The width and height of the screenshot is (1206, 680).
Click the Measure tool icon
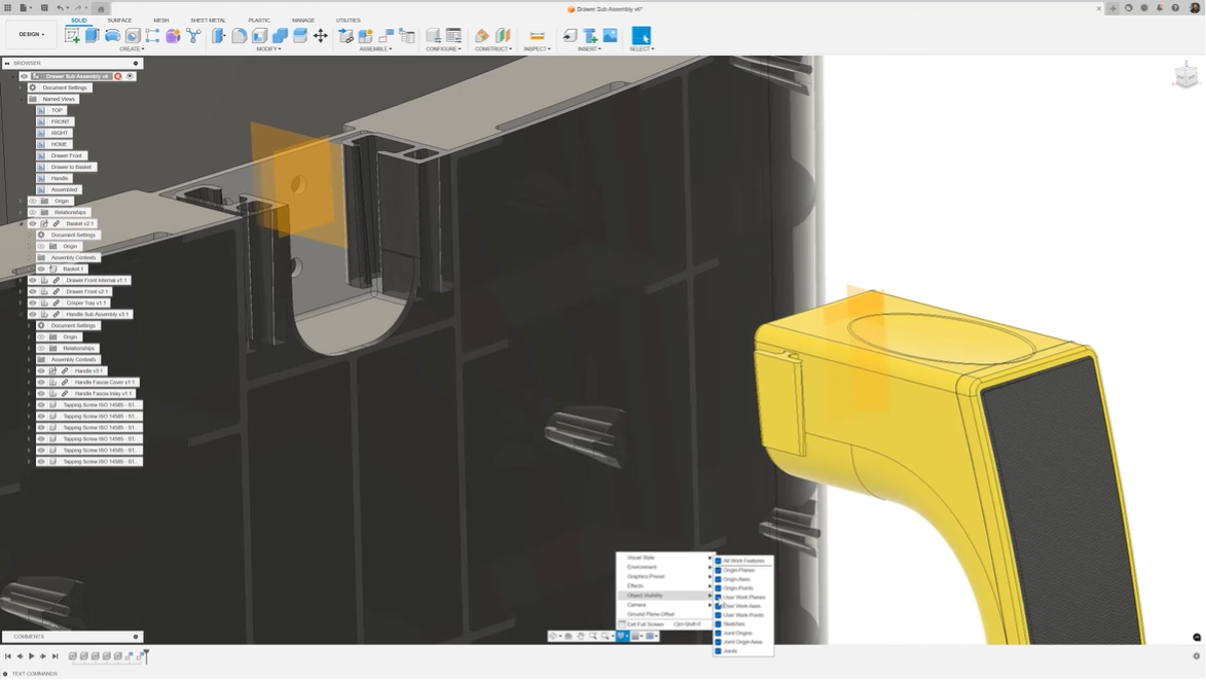537,36
